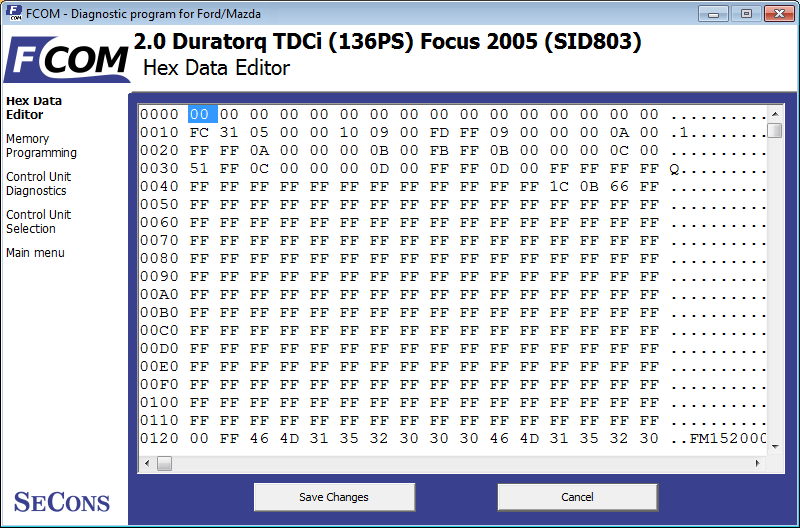
Task: Select byte 1C in row 0040
Action: (x=559, y=187)
